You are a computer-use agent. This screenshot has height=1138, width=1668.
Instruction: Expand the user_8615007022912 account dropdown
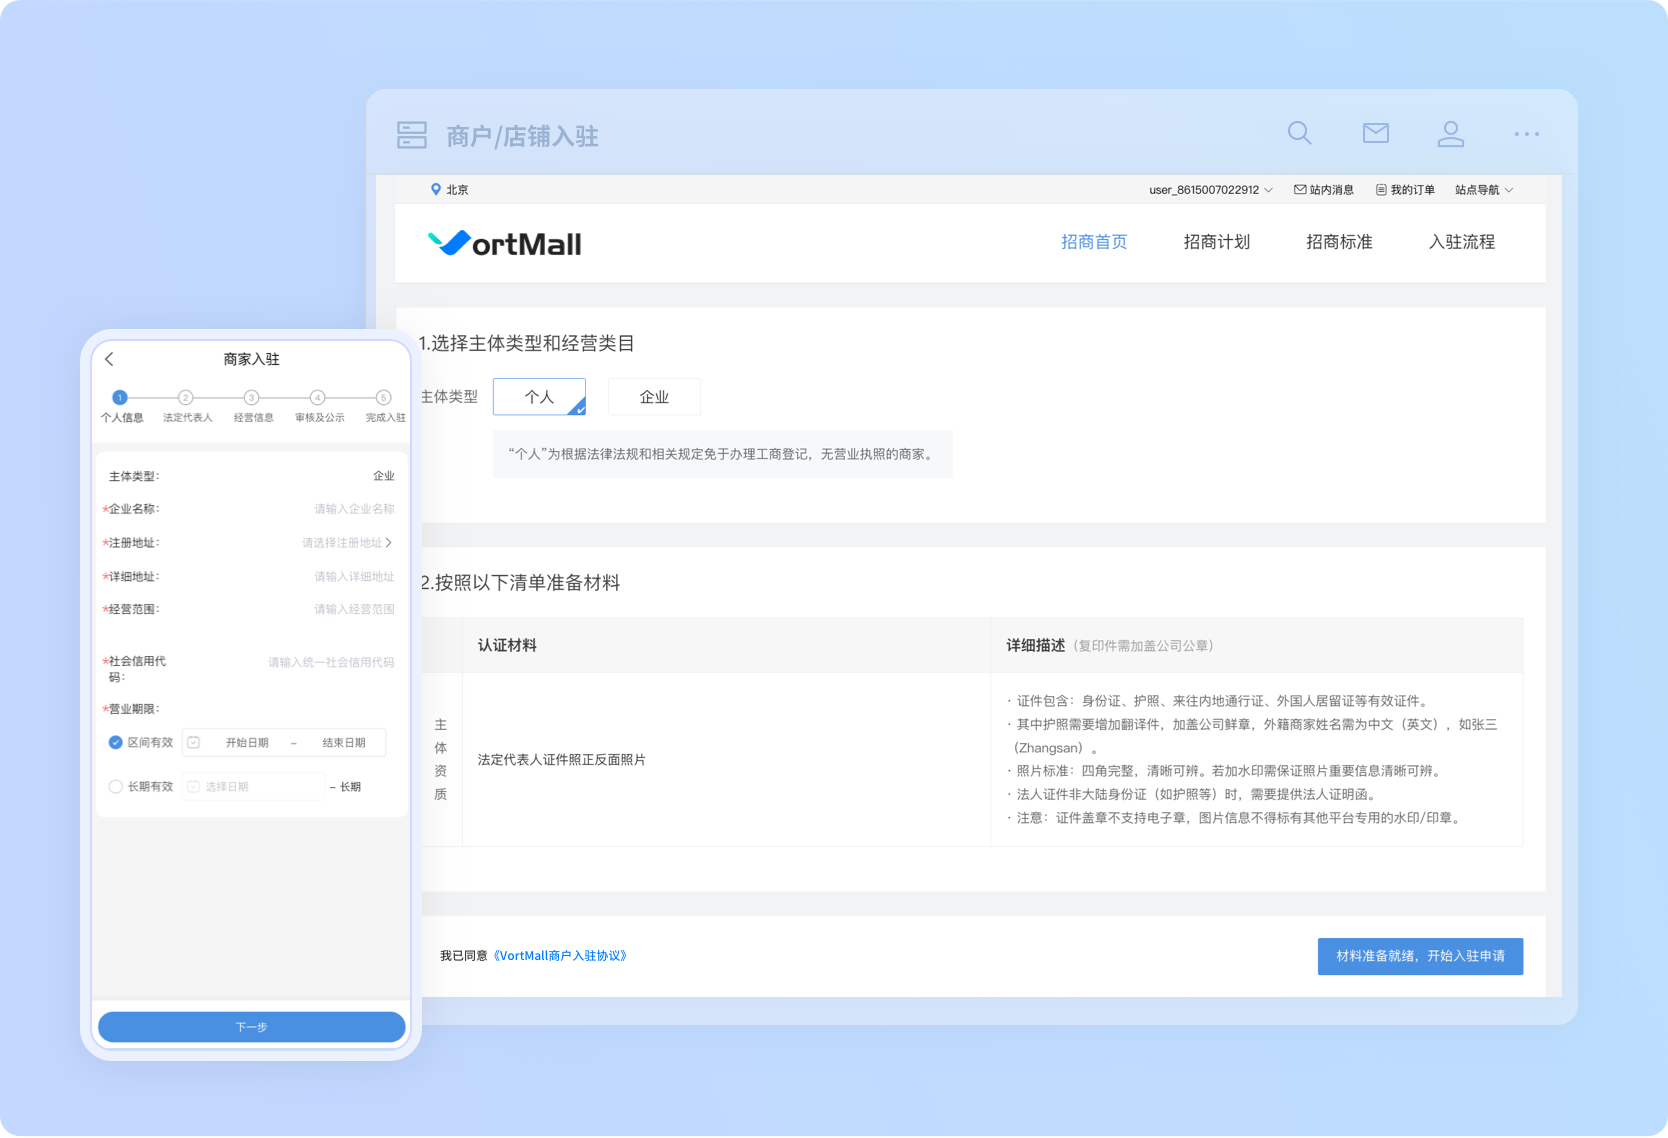click(1210, 190)
